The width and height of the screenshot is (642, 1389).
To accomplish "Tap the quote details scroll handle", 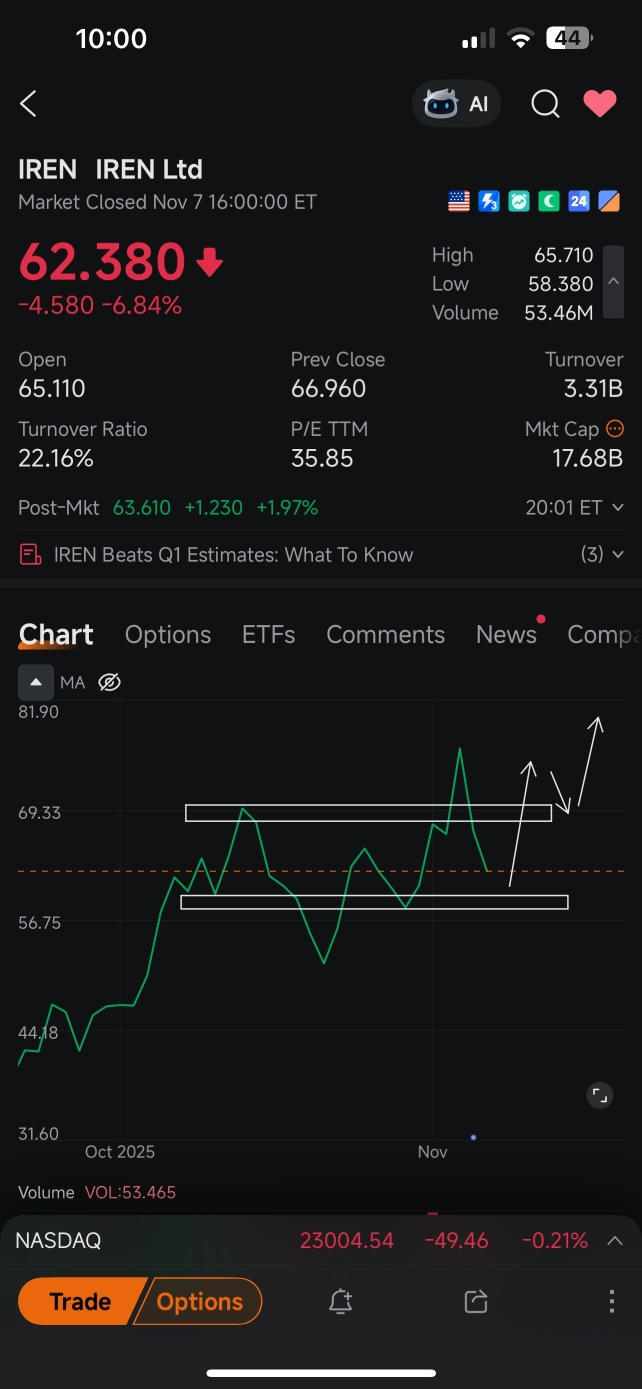I will click(613, 284).
